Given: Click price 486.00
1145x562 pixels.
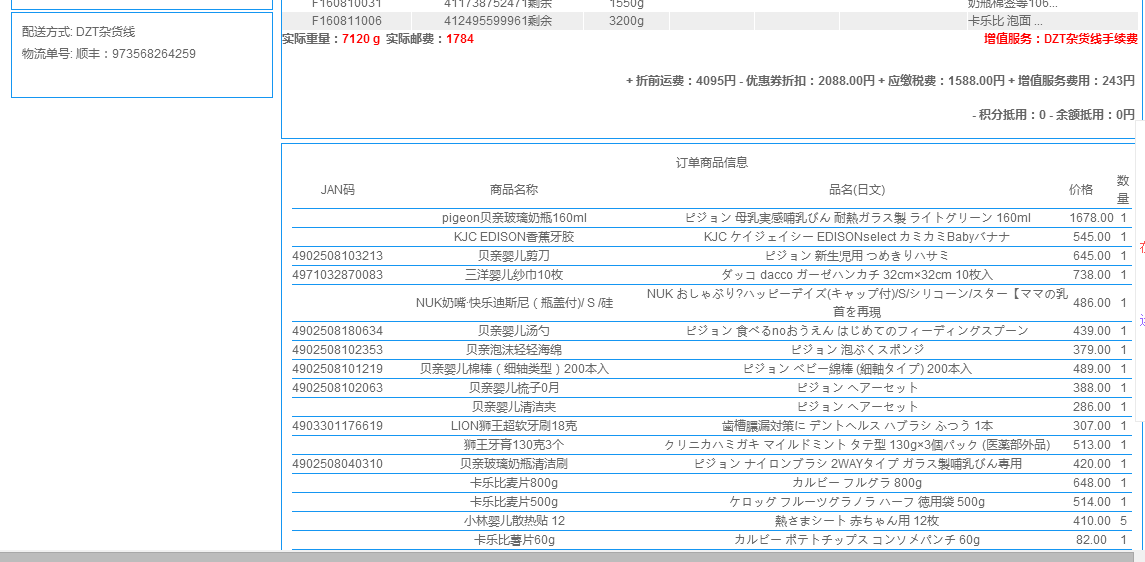Looking at the screenshot, I should pos(1092,303).
